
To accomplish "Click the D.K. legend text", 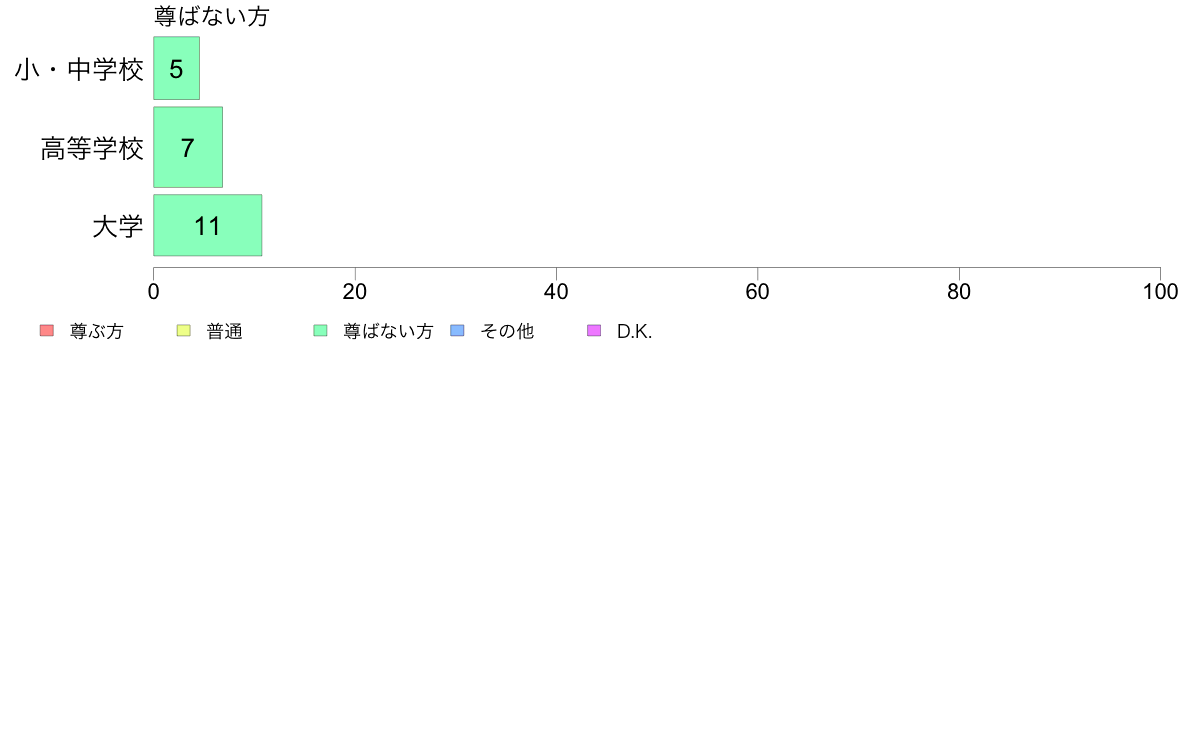I will [x=634, y=331].
